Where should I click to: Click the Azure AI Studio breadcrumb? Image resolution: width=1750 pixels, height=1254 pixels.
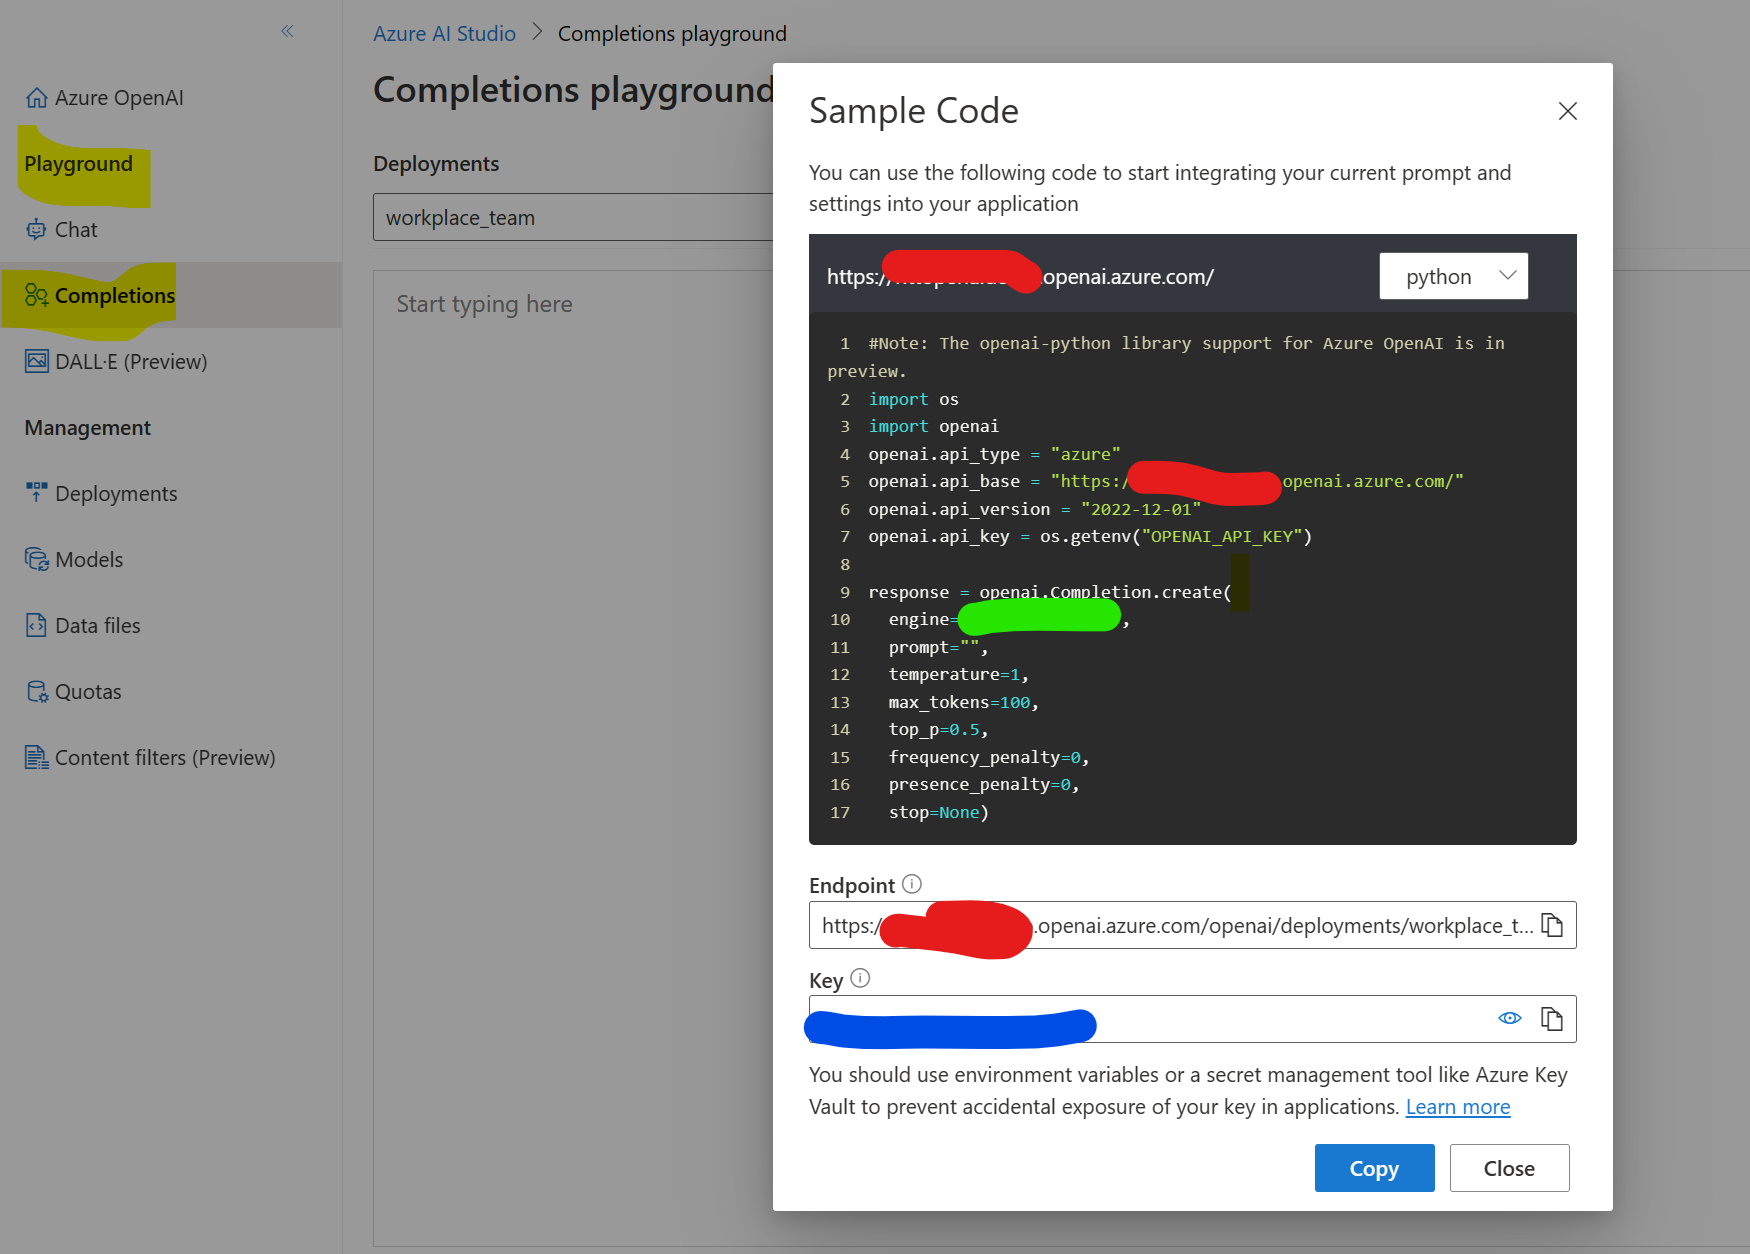tap(444, 34)
